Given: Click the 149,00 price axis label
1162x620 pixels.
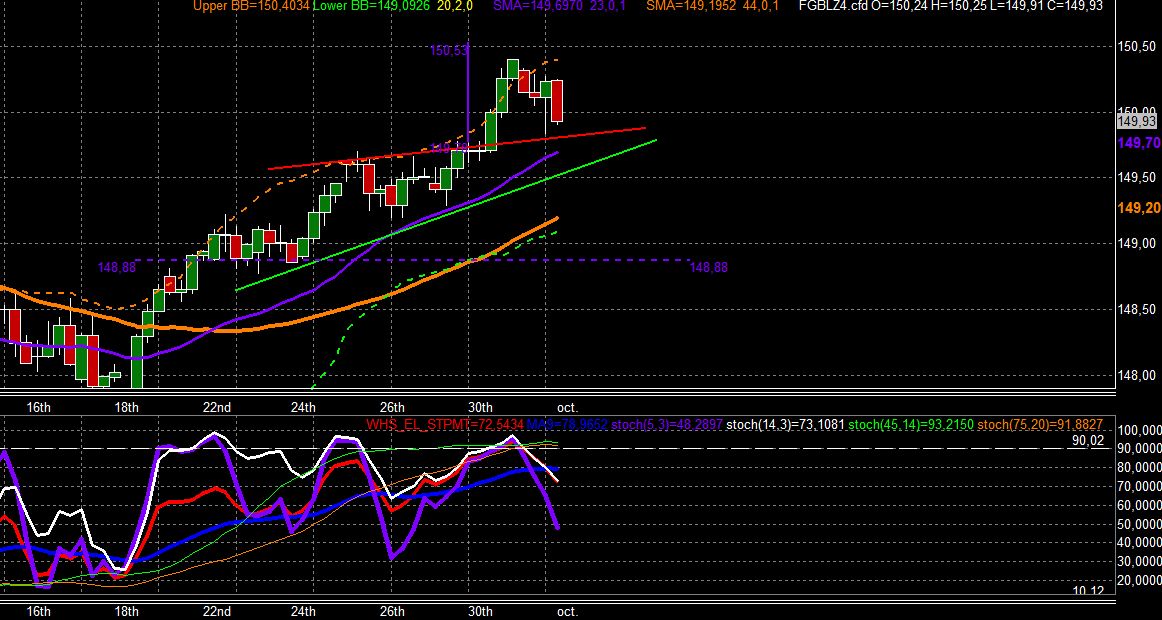Looking at the screenshot, I should point(1136,243).
